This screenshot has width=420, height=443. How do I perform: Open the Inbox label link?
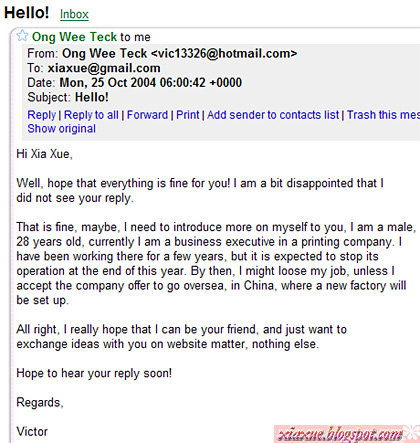point(74,14)
